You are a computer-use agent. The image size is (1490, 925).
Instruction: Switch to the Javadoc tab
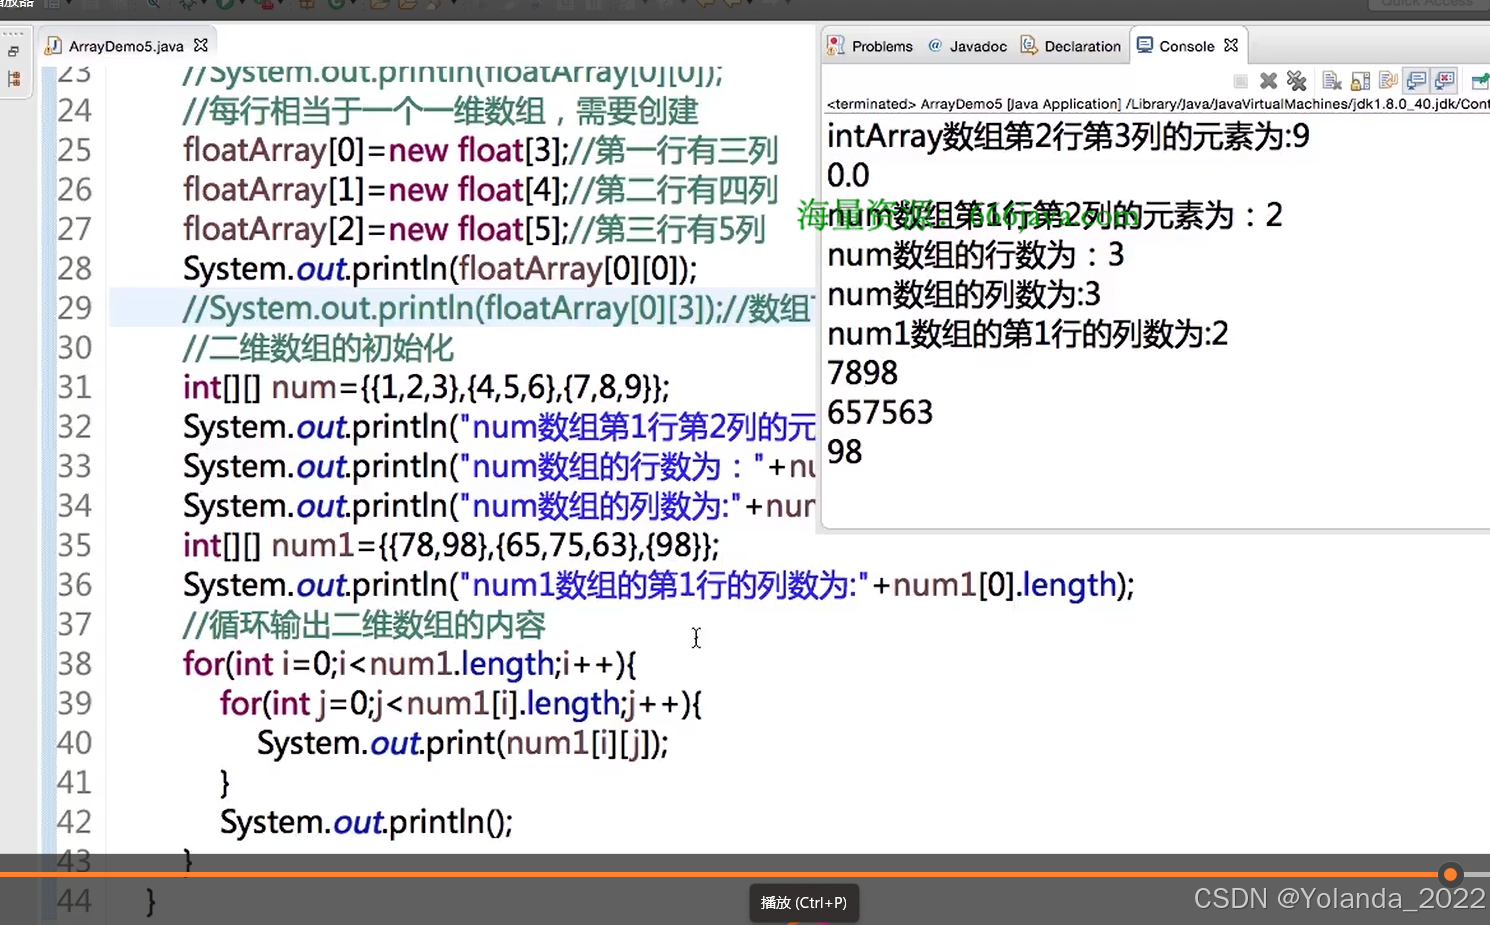[x=968, y=46]
